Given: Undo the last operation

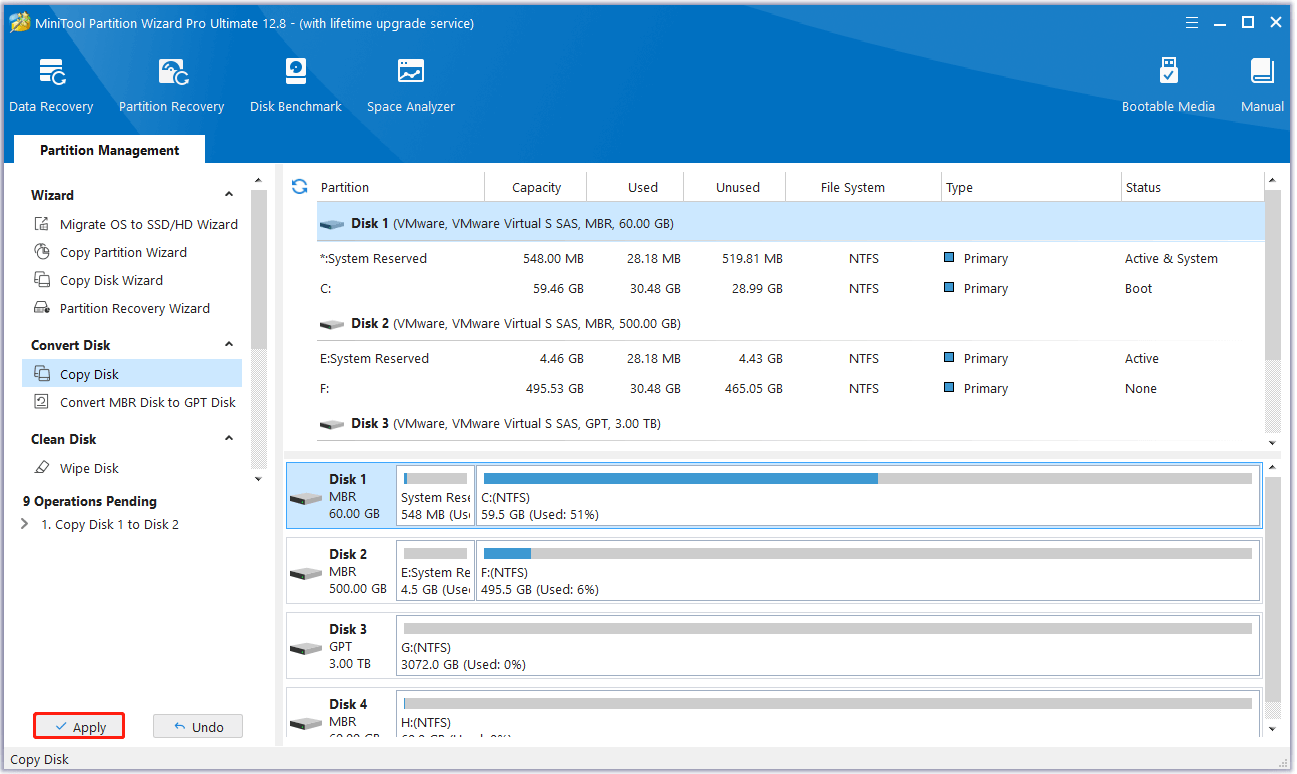Looking at the screenshot, I should (198, 727).
